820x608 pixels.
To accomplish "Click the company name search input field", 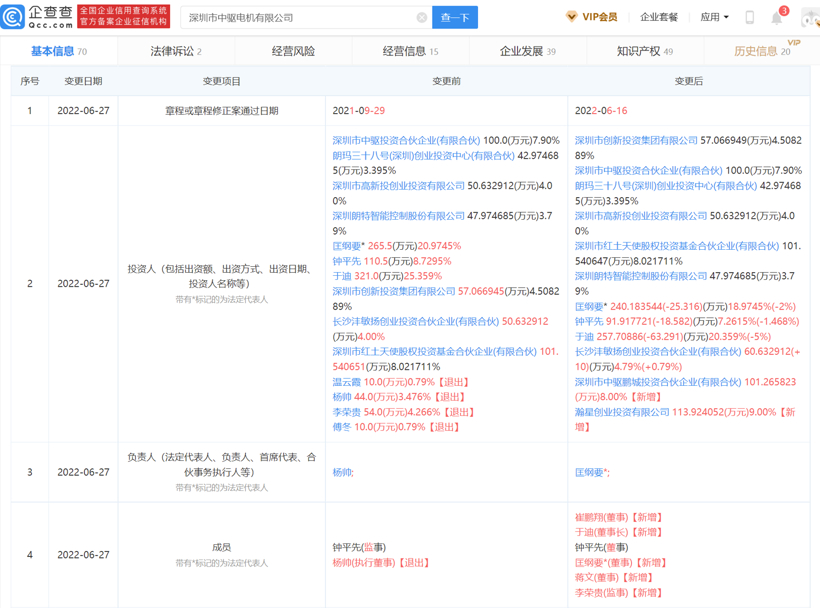I will click(x=300, y=18).
